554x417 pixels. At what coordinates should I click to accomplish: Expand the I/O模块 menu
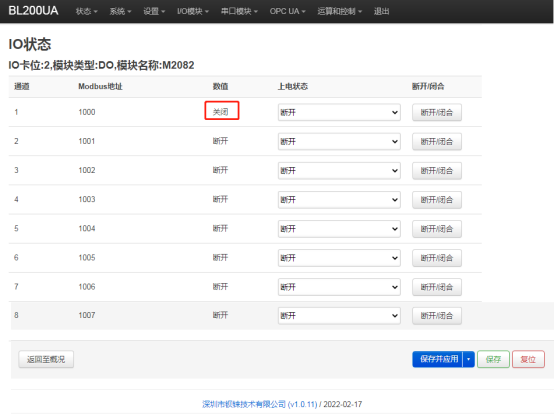click(x=193, y=11)
